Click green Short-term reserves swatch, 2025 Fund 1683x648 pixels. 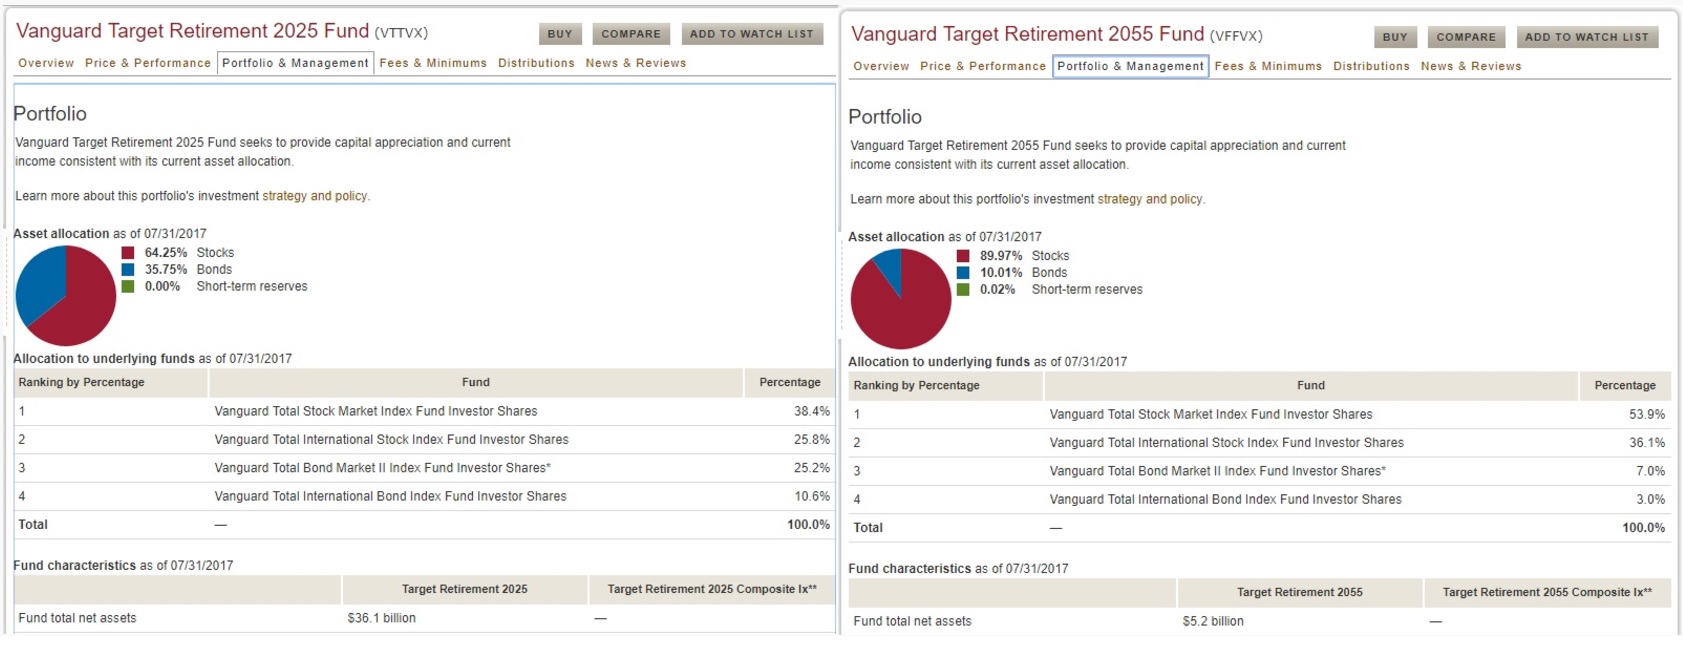click(128, 287)
